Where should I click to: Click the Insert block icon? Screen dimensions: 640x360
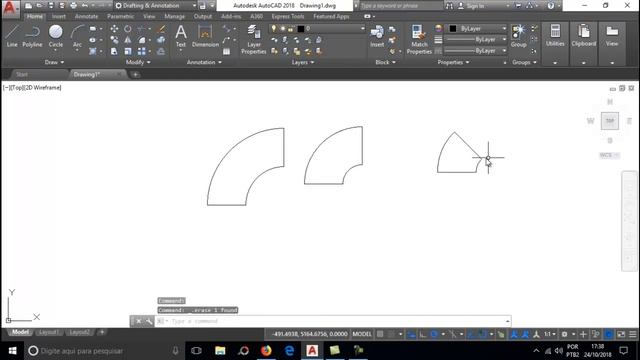(377, 36)
